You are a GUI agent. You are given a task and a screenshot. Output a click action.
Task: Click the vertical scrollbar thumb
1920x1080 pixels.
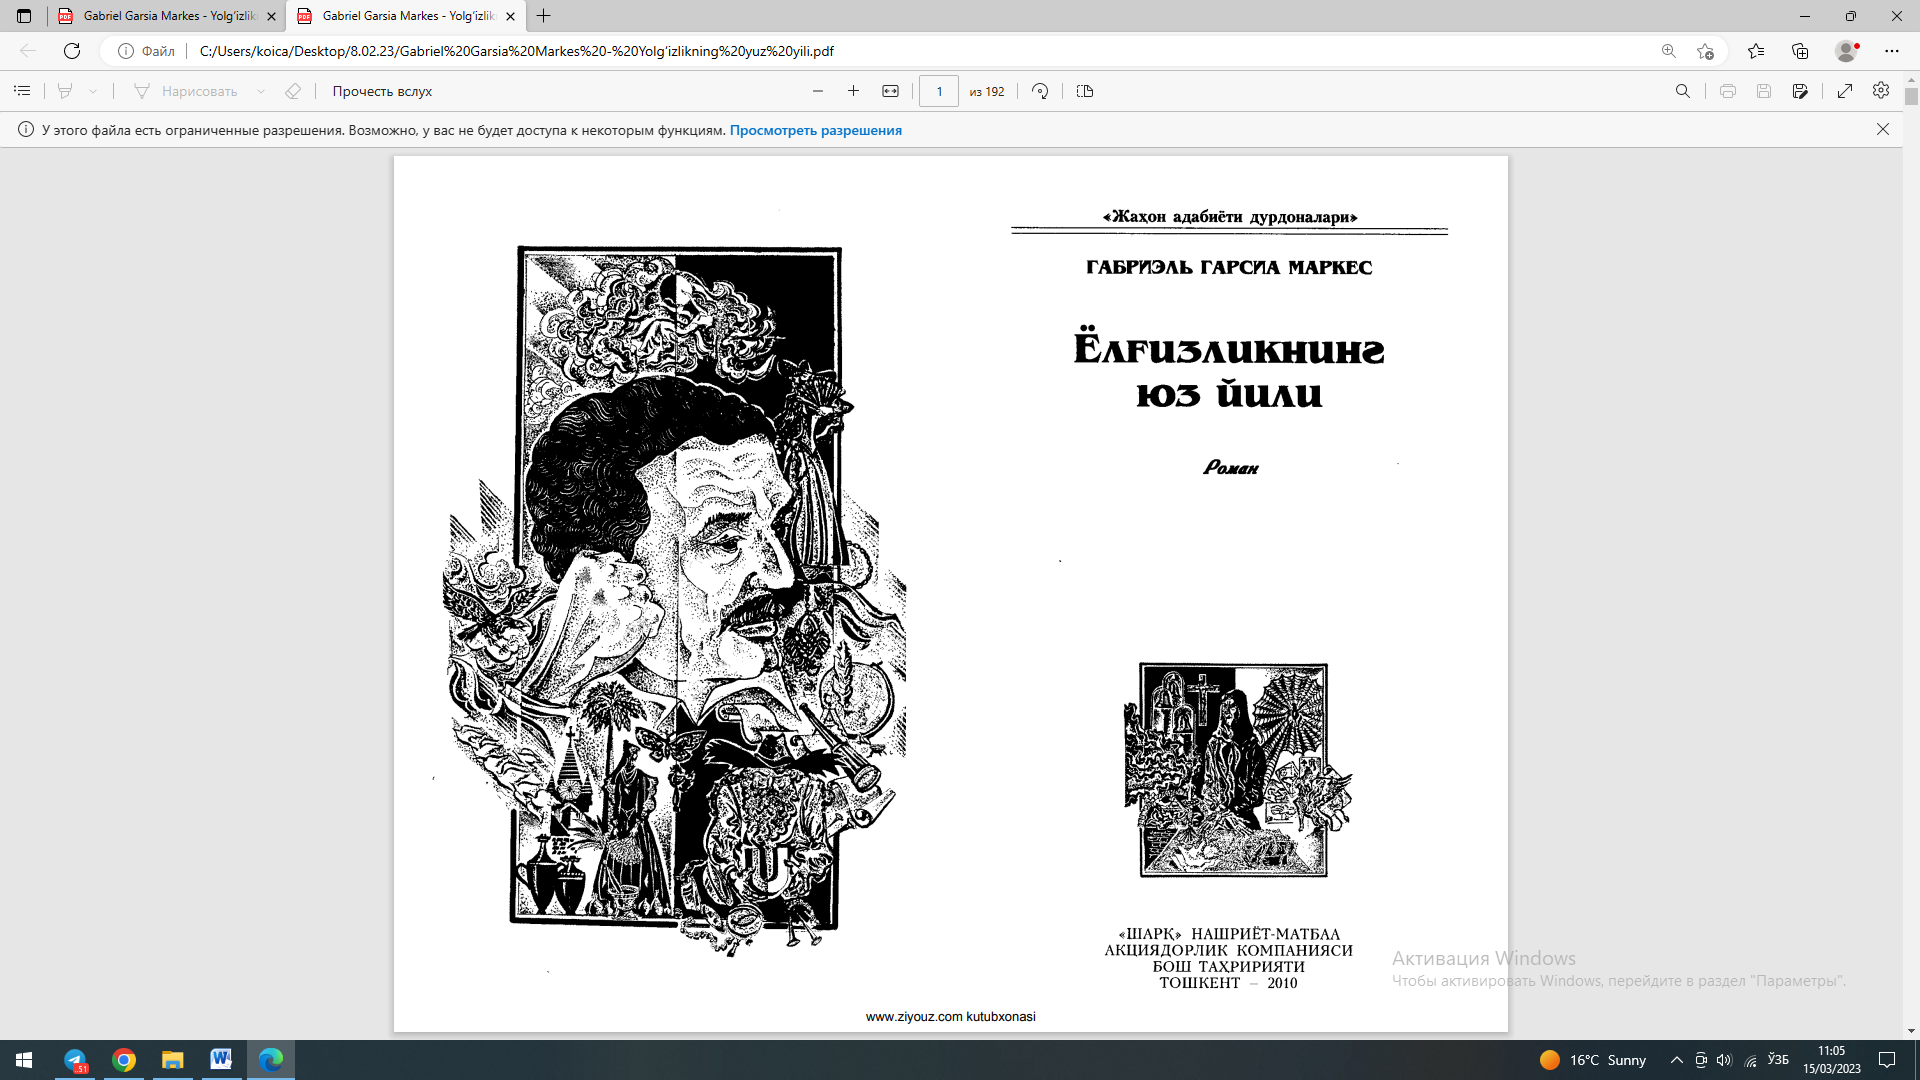click(1911, 97)
